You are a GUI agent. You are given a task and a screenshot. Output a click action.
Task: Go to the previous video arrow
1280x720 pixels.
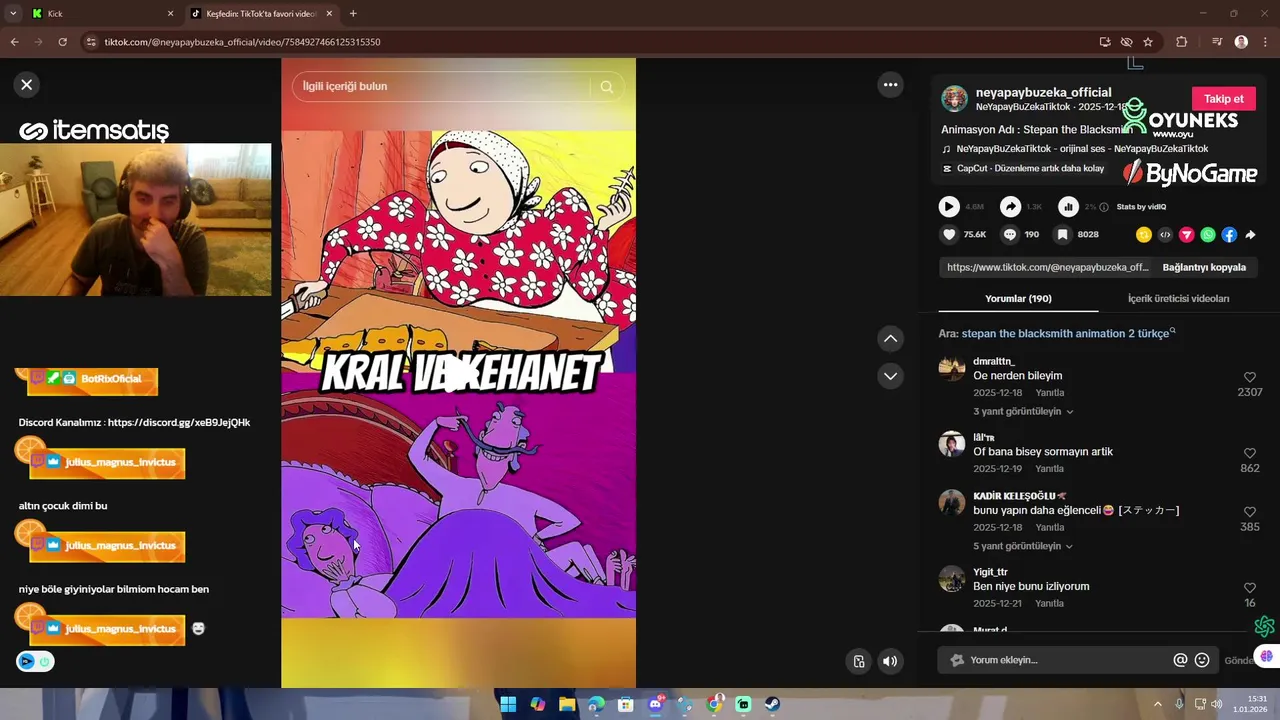point(890,339)
